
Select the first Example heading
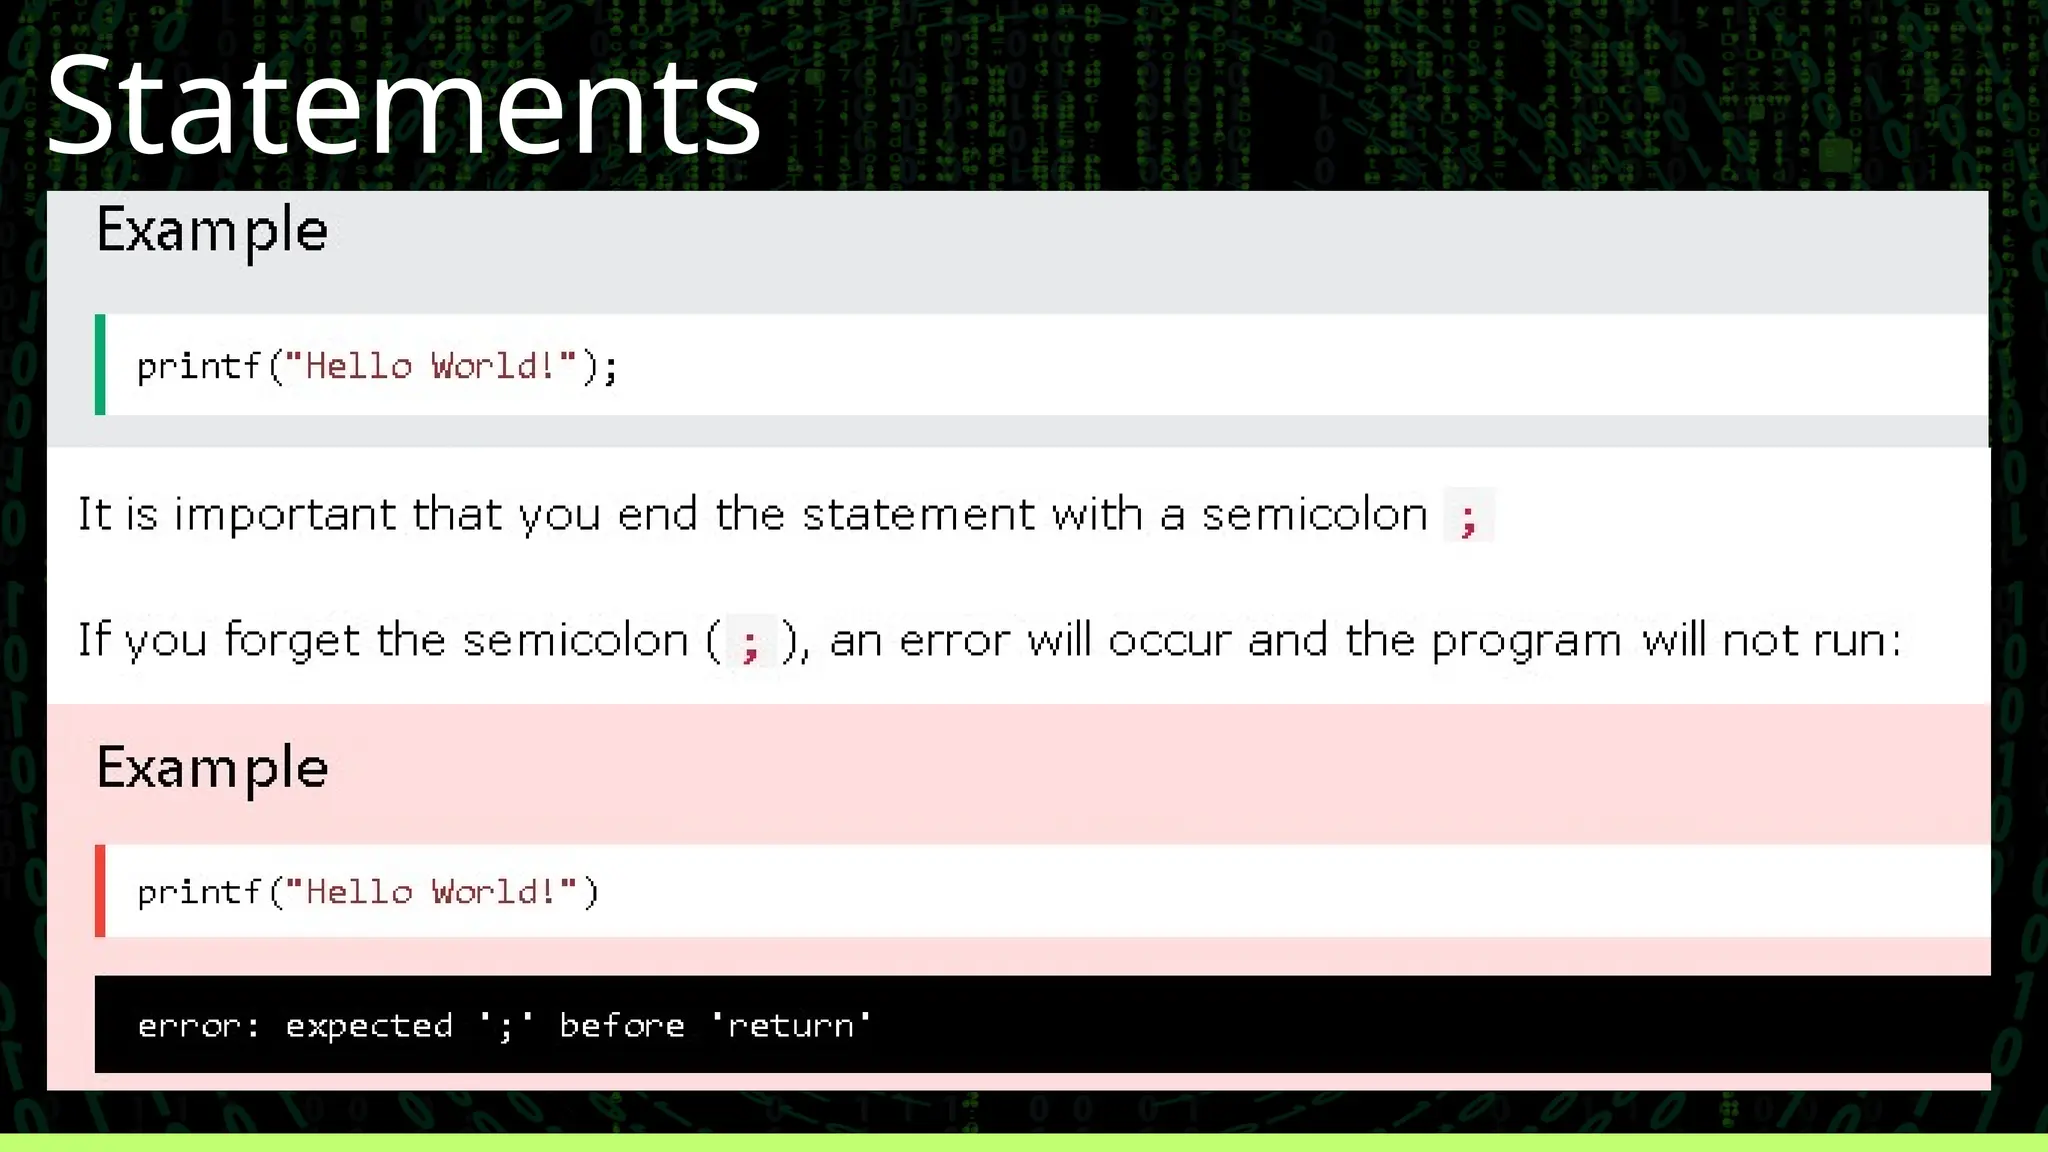(x=212, y=232)
